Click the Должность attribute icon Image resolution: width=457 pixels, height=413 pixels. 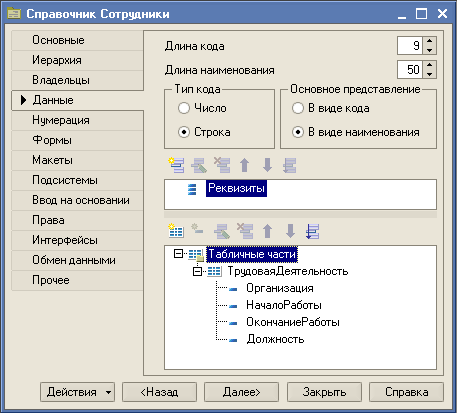point(233,340)
